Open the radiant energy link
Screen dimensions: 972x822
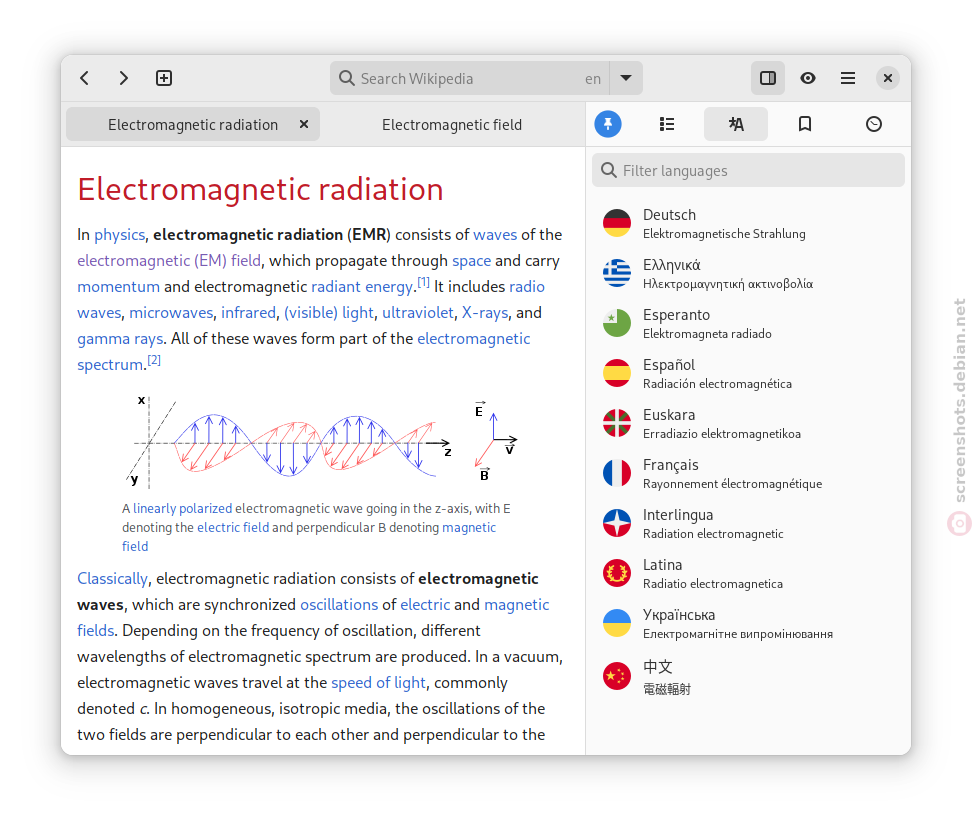362,287
